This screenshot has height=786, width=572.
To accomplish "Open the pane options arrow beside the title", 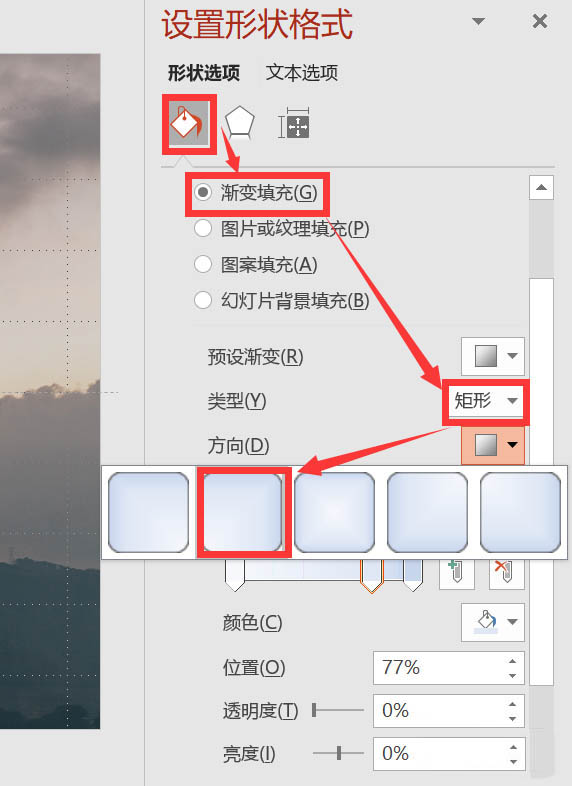I will [479, 21].
